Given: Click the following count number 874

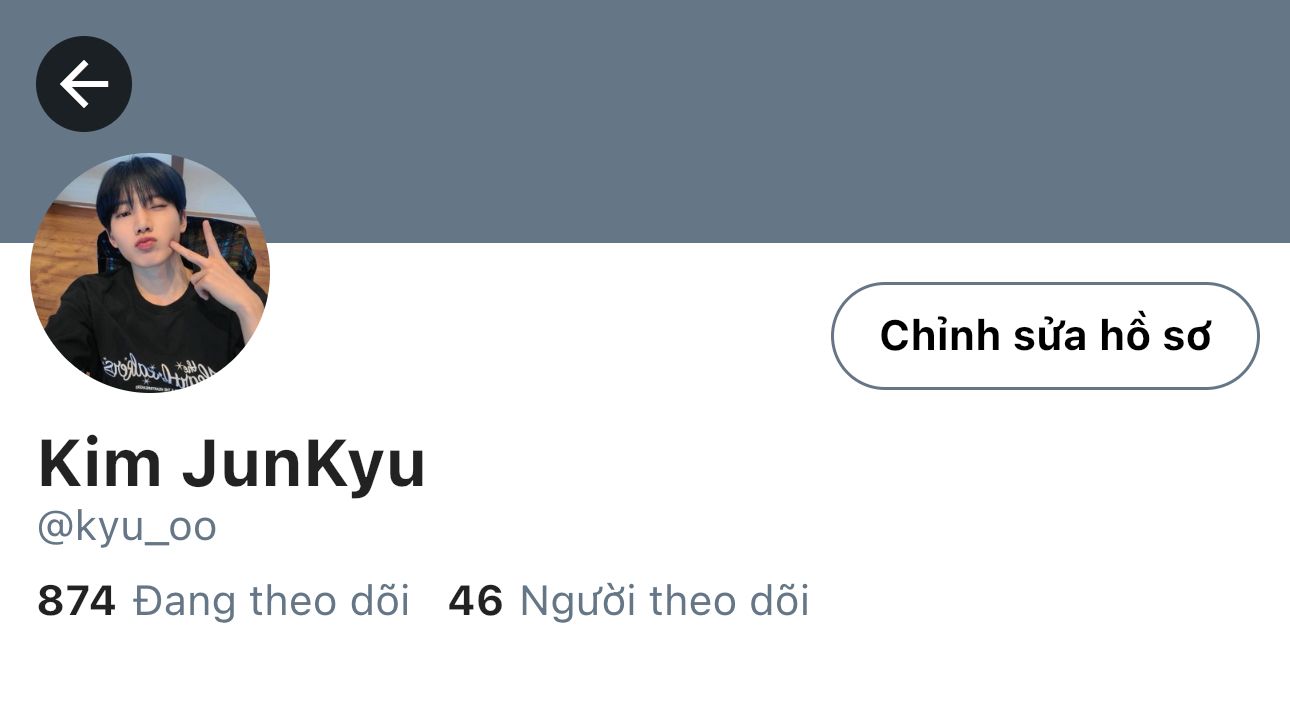Looking at the screenshot, I should [77, 601].
